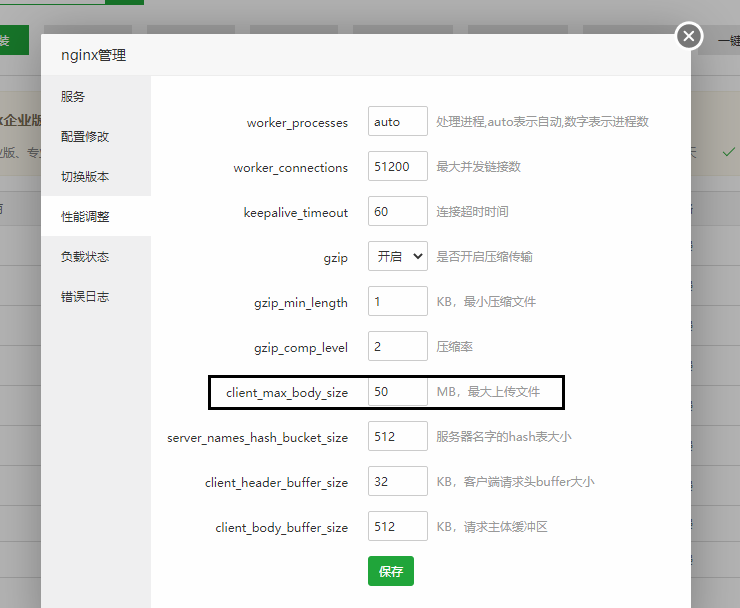Click the green button at top-left edge
Image resolution: width=740 pixels, height=608 pixels.
(12, 41)
